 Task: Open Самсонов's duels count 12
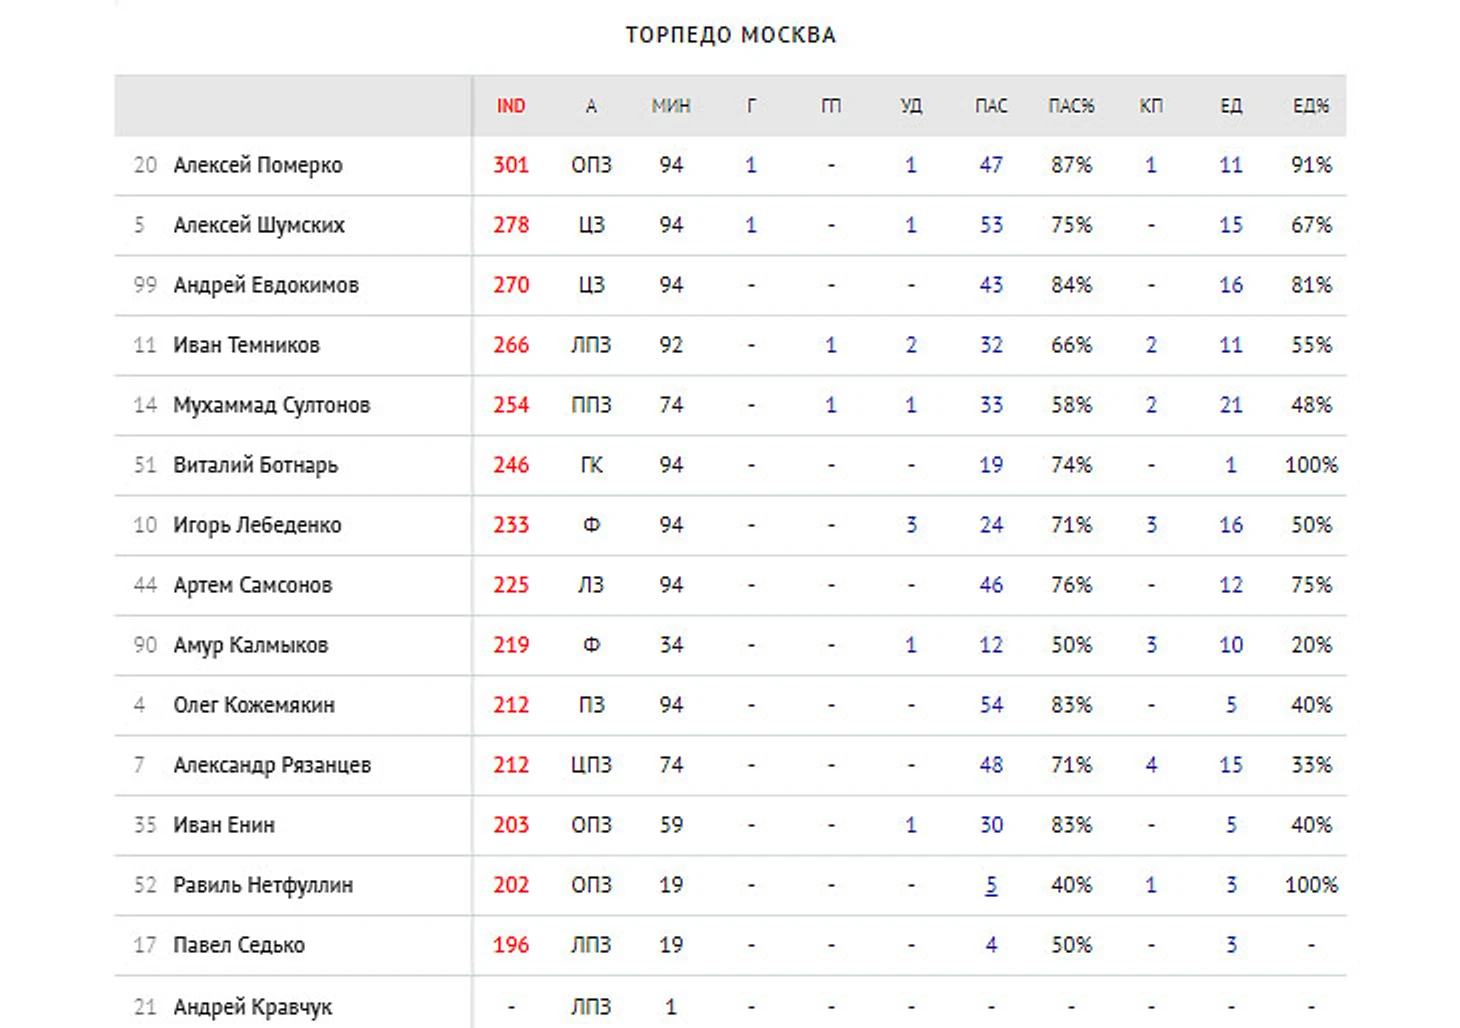click(x=1231, y=585)
